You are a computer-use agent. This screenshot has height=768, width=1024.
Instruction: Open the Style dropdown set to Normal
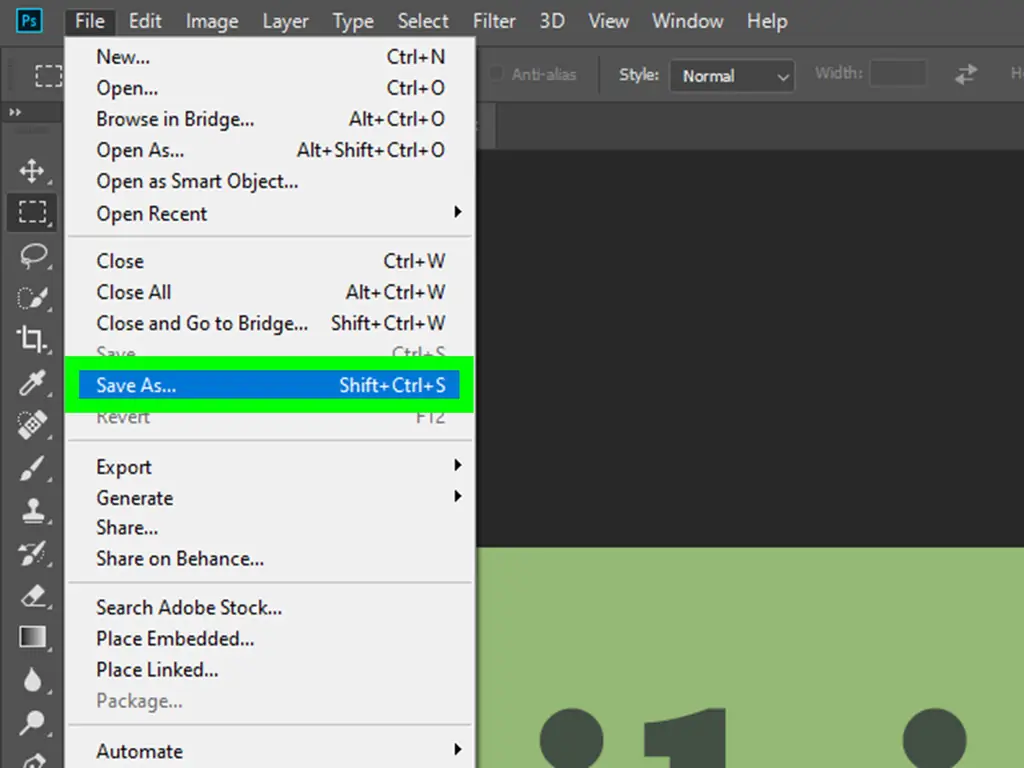(x=732, y=76)
